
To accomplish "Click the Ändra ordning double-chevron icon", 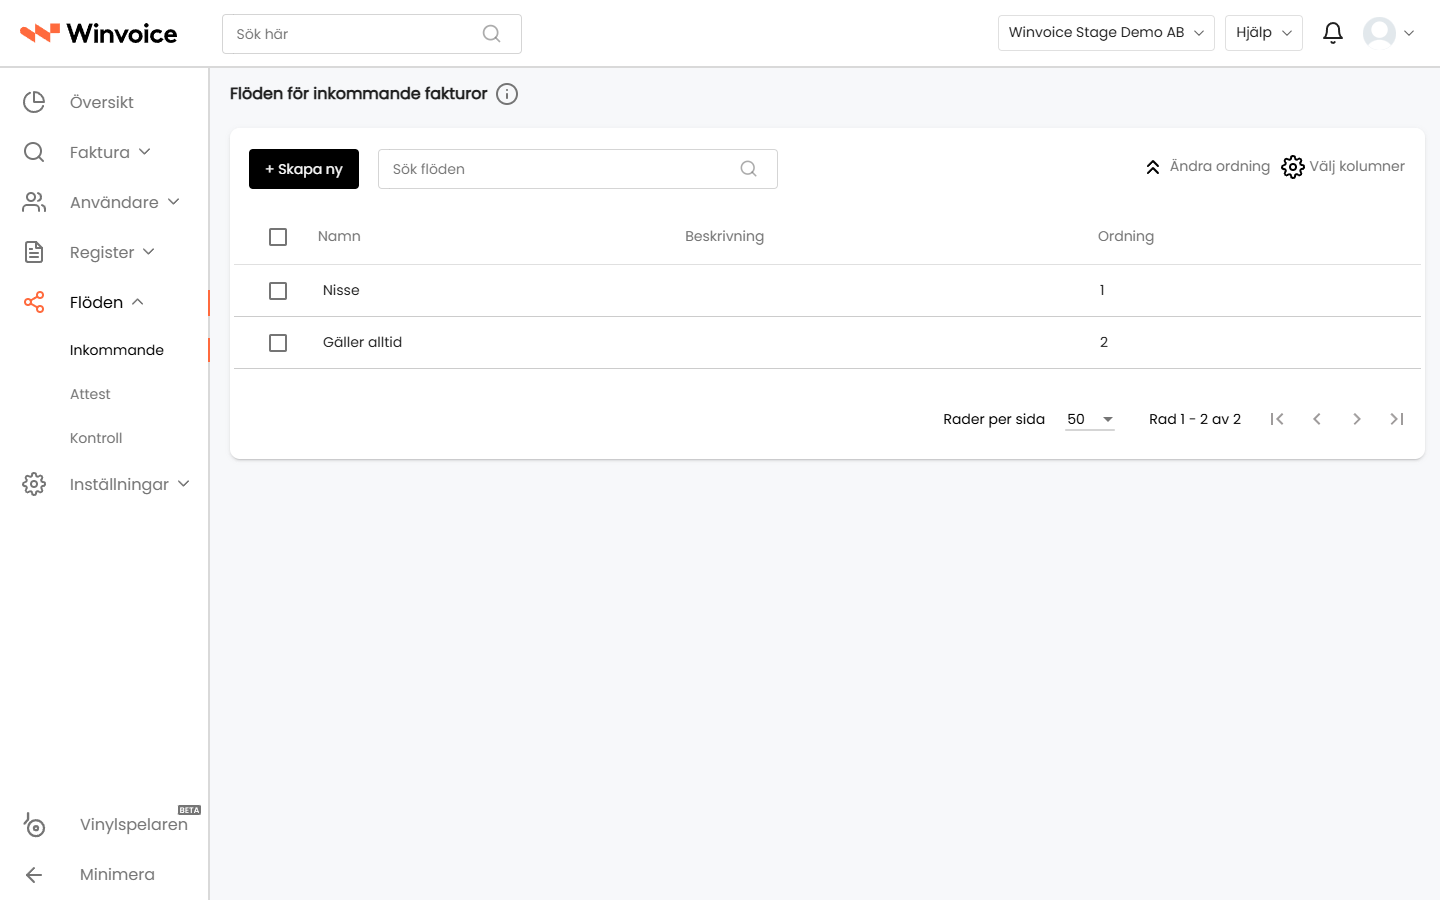I will [x=1153, y=167].
